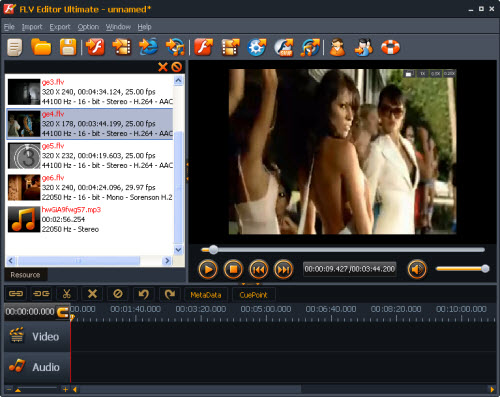Mute audio with the speaker button
The height and width of the screenshot is (397, 500).
417,269
